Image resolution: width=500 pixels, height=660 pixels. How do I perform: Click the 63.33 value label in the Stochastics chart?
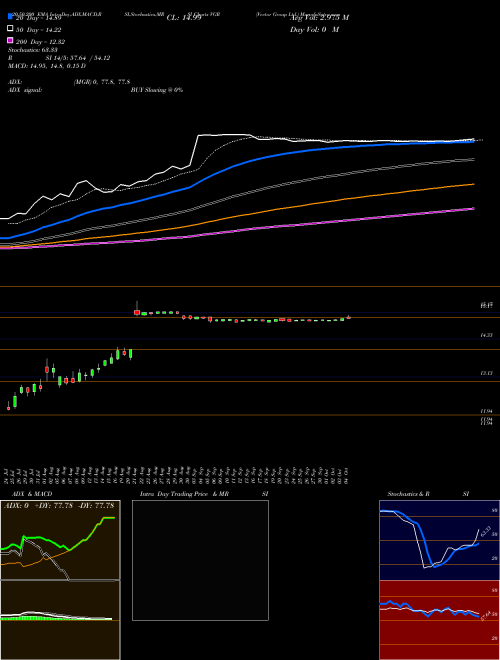pyautogui.click(x=486, y=532)
